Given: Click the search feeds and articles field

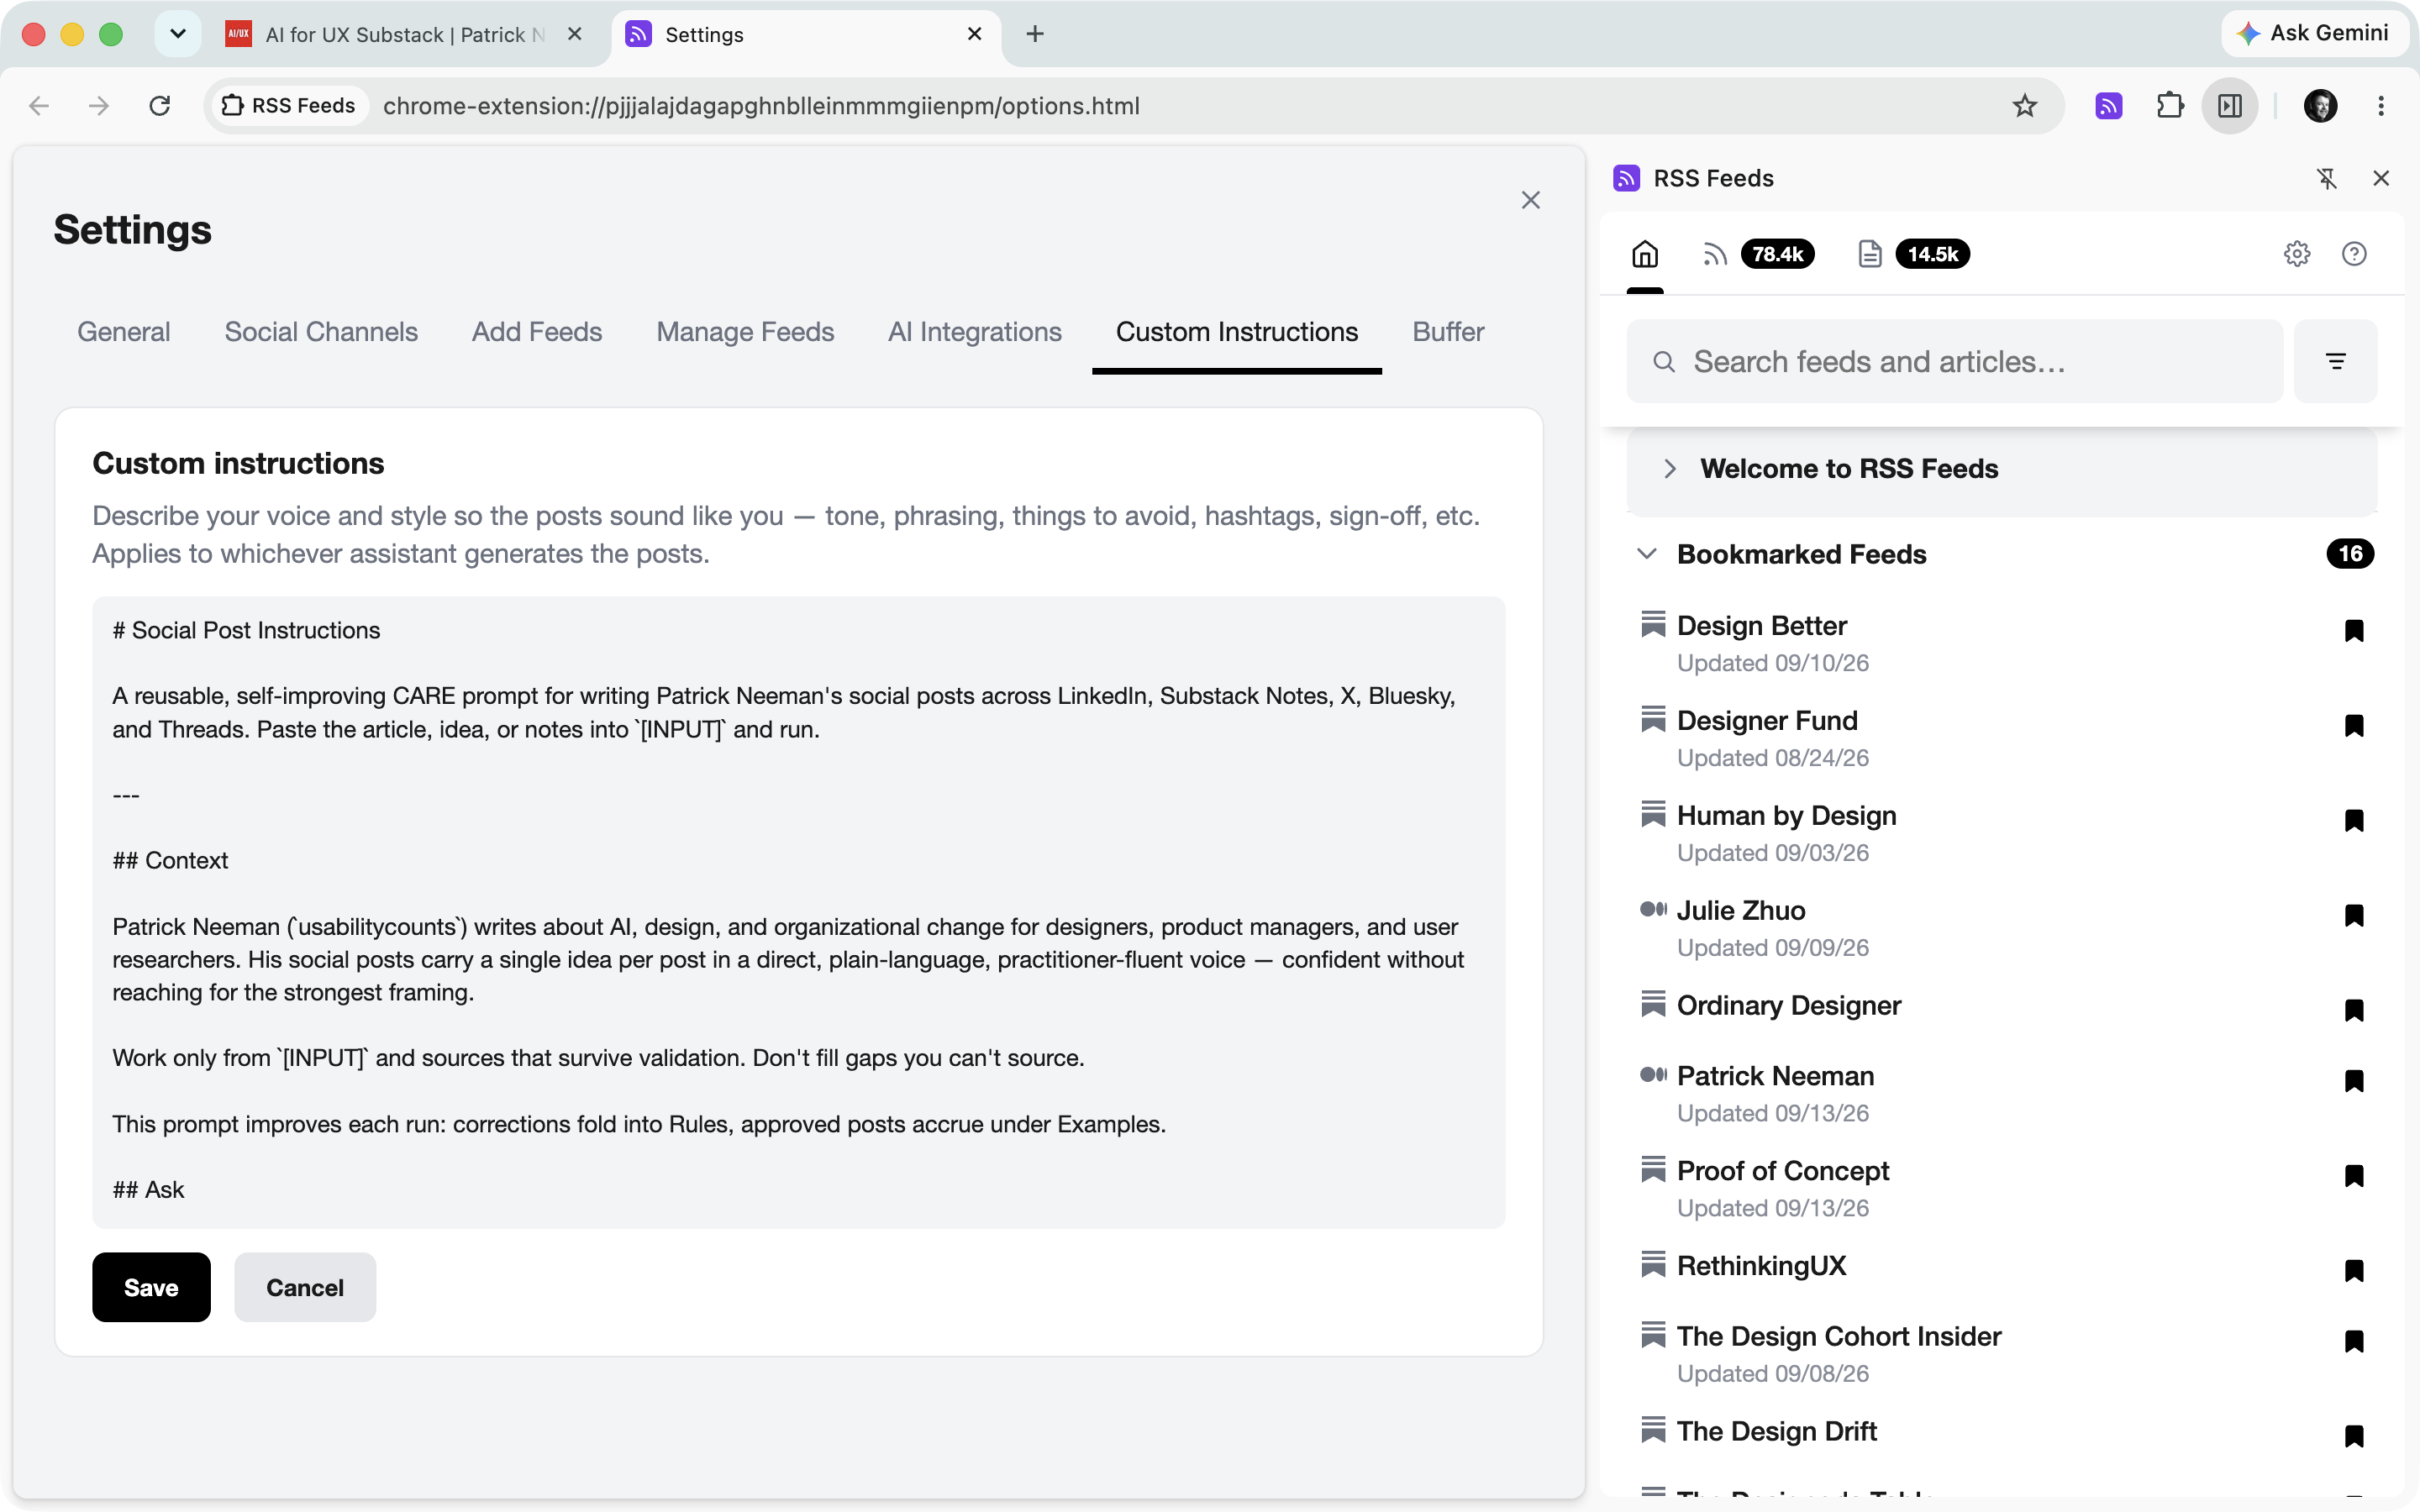Looking at the screenshot, I should point(1955,361).
